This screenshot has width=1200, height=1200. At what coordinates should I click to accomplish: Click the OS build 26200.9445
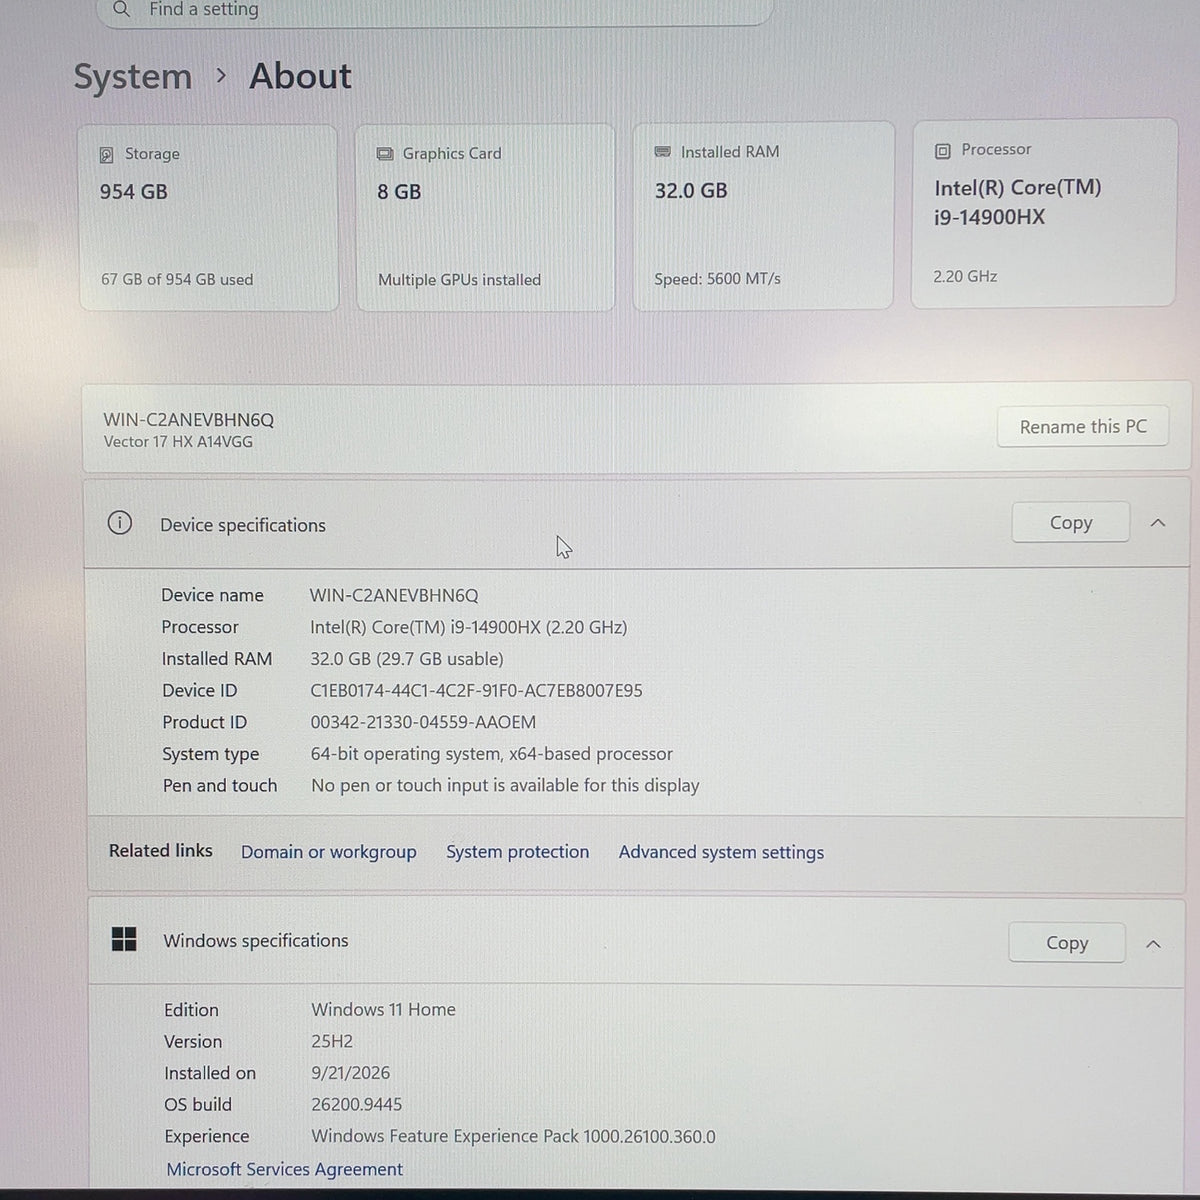pos(357,1105)
